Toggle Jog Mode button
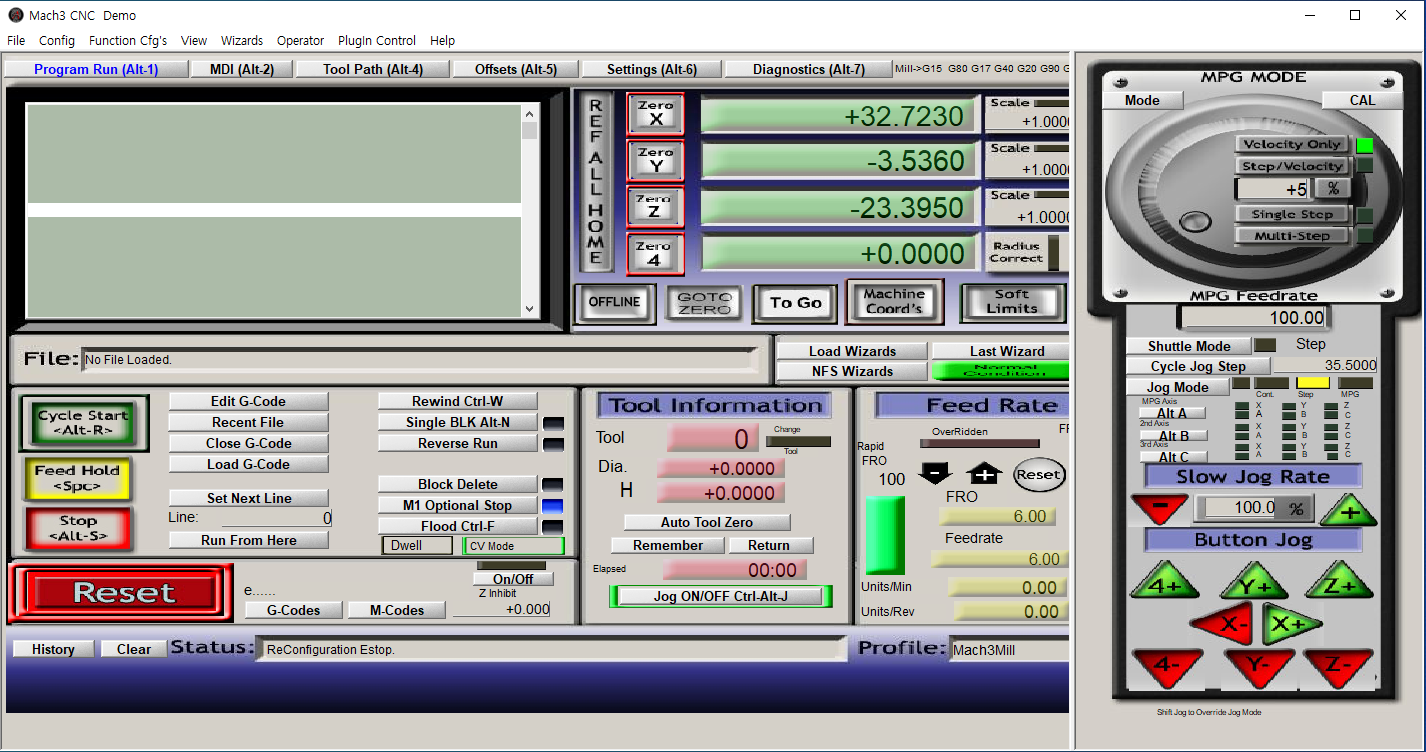The width and height of the screenshot is (1426, 752). (x=1177, y=387)
